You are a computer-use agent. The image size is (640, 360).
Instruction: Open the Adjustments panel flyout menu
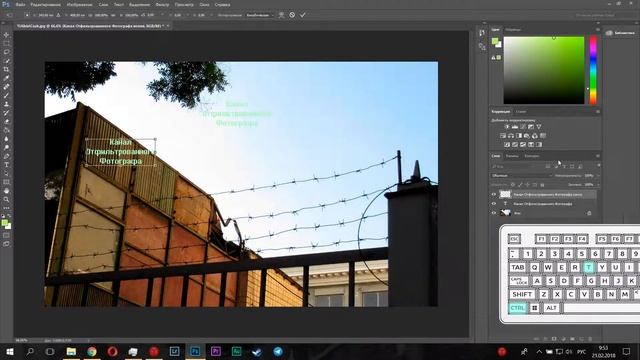(598, 111)
